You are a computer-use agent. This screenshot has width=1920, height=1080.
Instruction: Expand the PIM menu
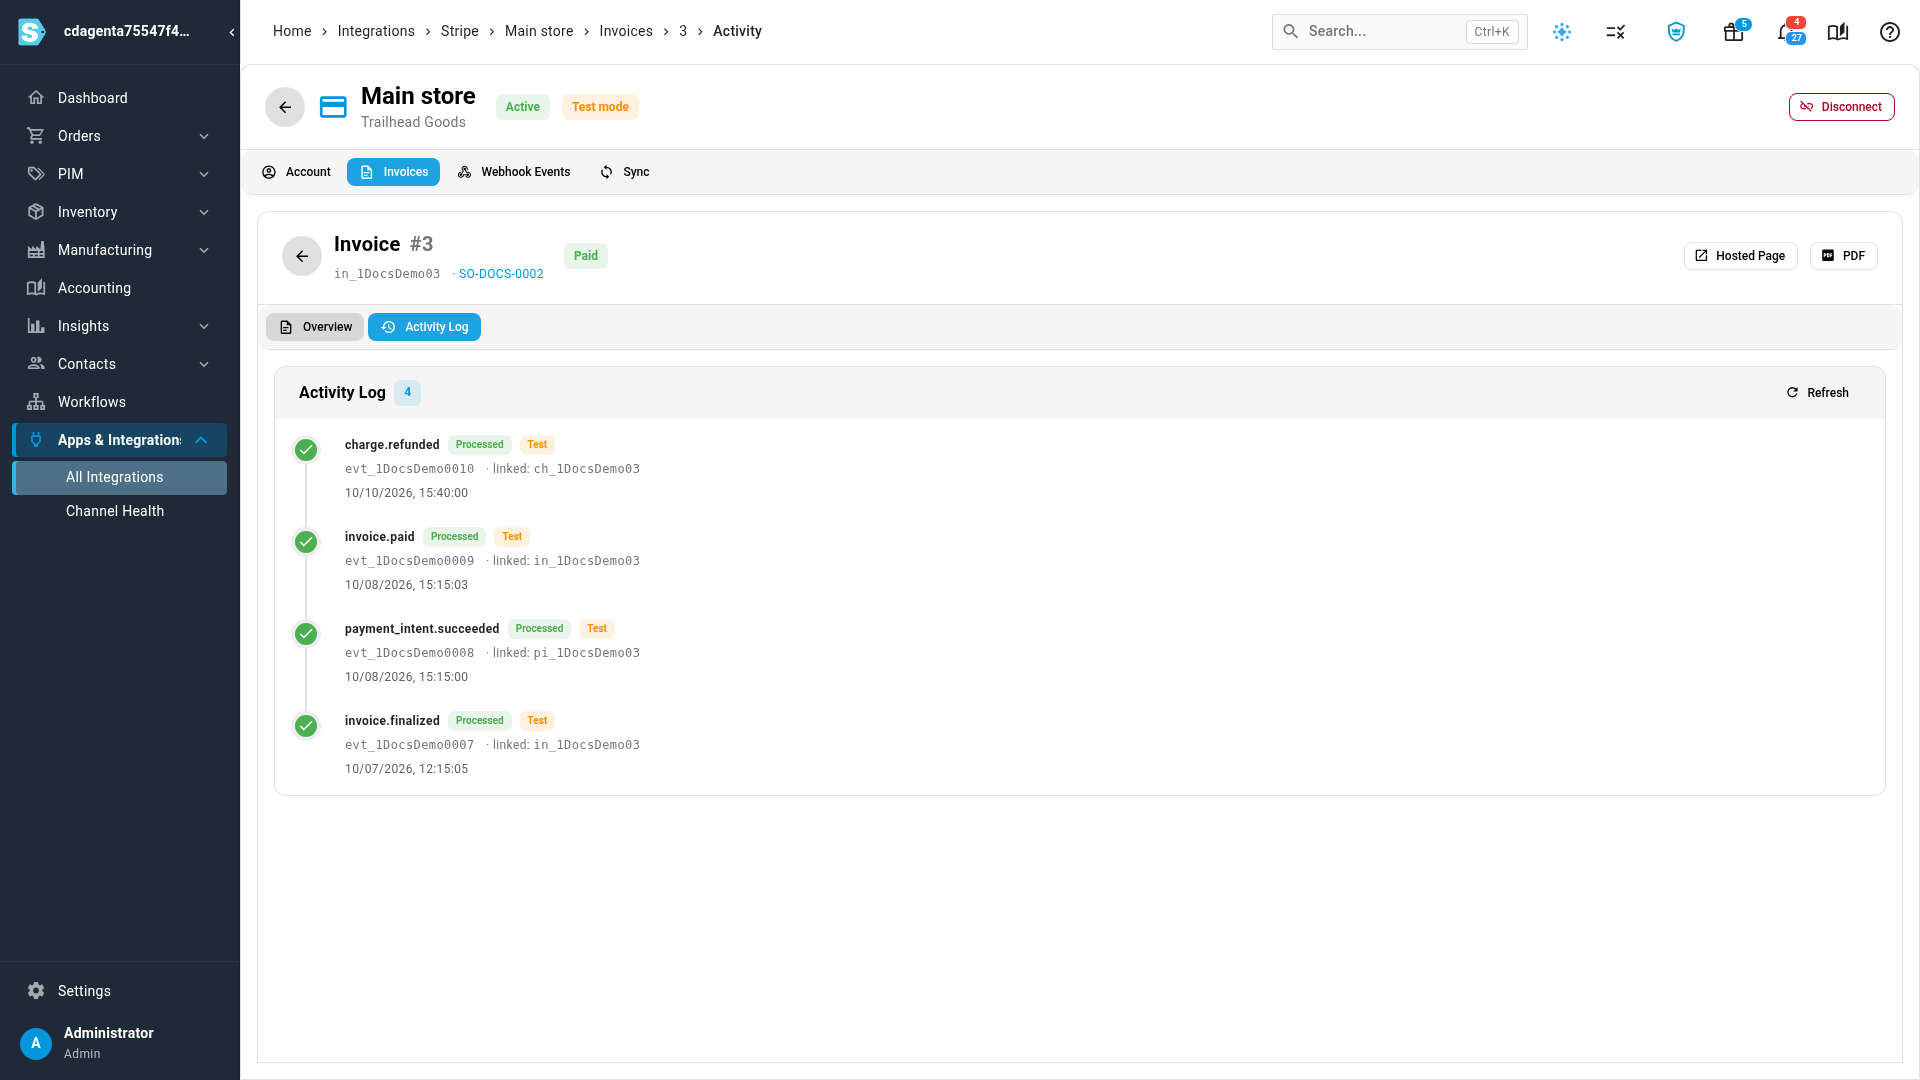coord(120,174)
